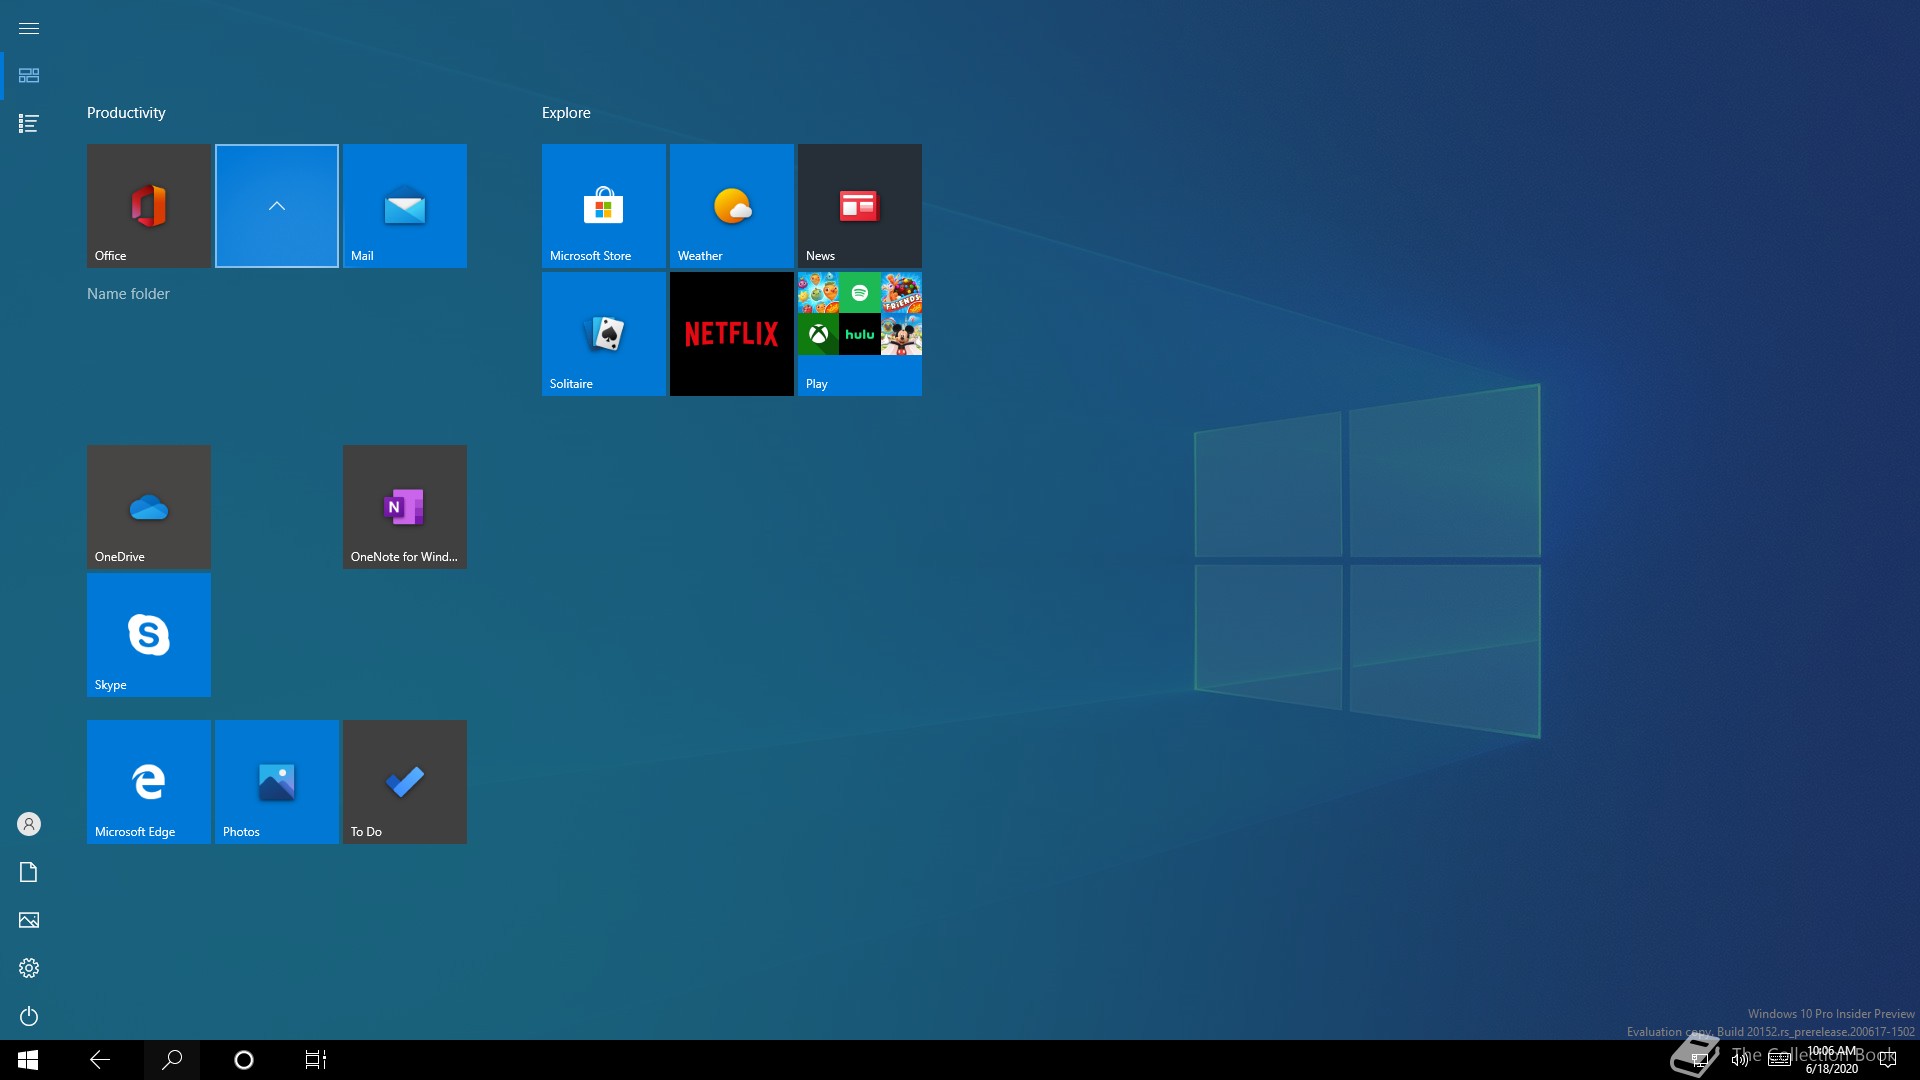This screenshot has width=1920, height=1080.
Task: Open taskbar Search
Action: point(172,1060)
